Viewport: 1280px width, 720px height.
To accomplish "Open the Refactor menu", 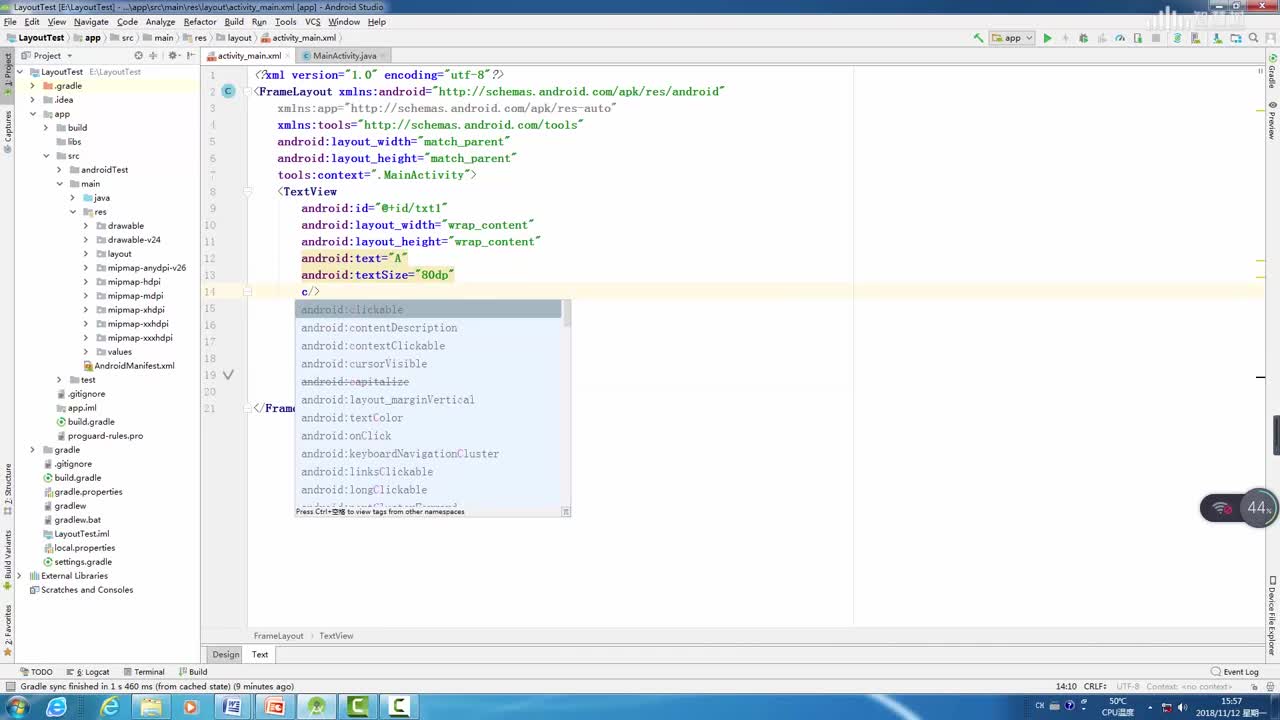I will click(x=200, y=21).
